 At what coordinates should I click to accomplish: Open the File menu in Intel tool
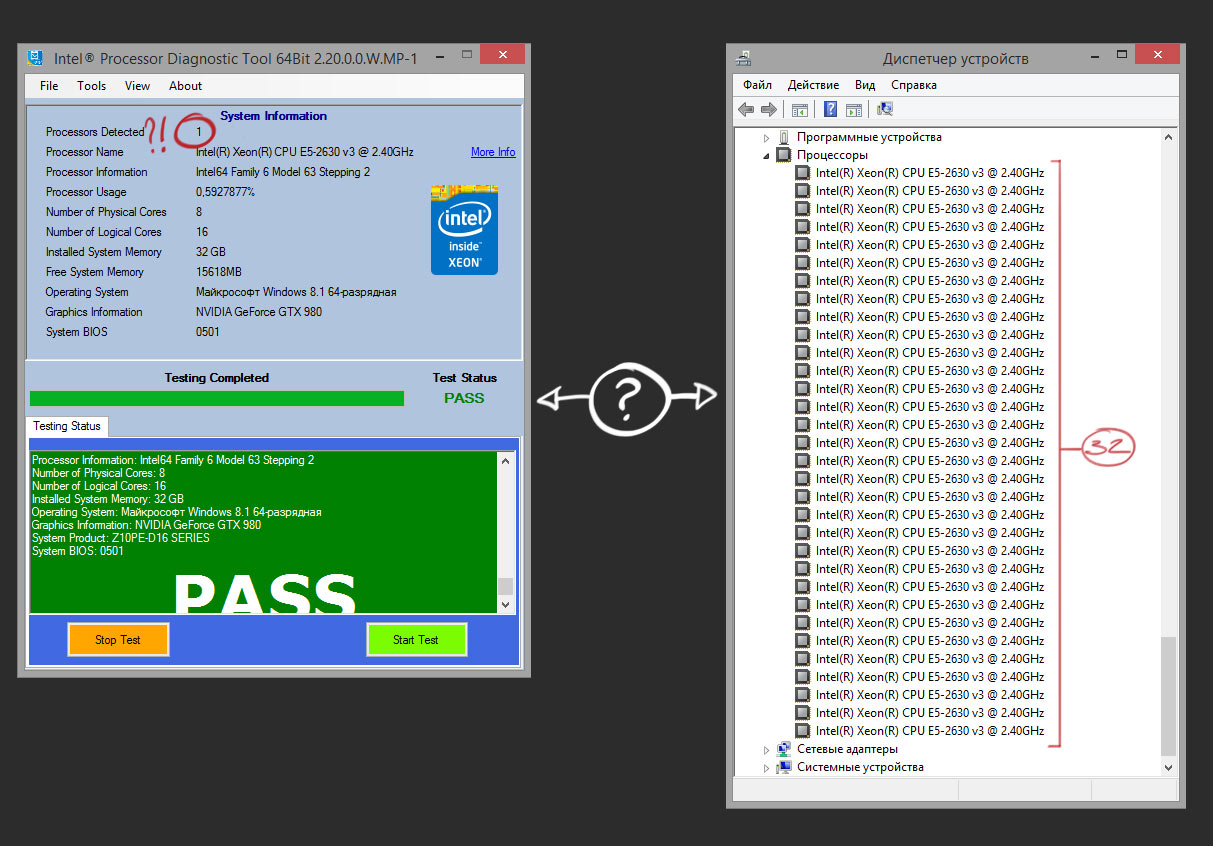click(49, 86)
